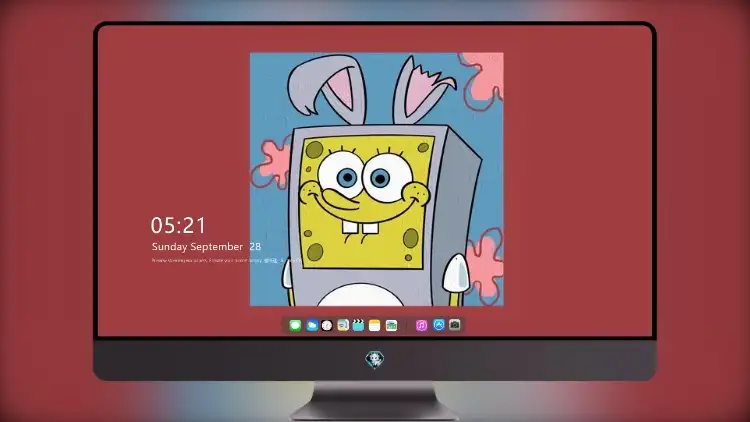Click the round logo on the monitor's lower bezel
The width and height of the screenshot is (750, 422).
[x=375, y=359]
